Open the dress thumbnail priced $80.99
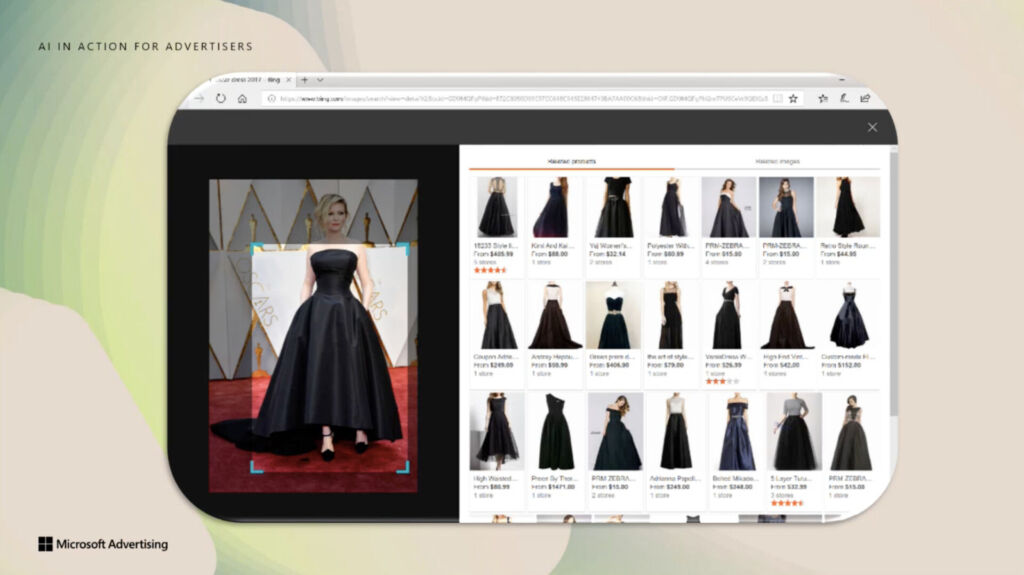This screenshot has width=1024, height=575. 497,431
